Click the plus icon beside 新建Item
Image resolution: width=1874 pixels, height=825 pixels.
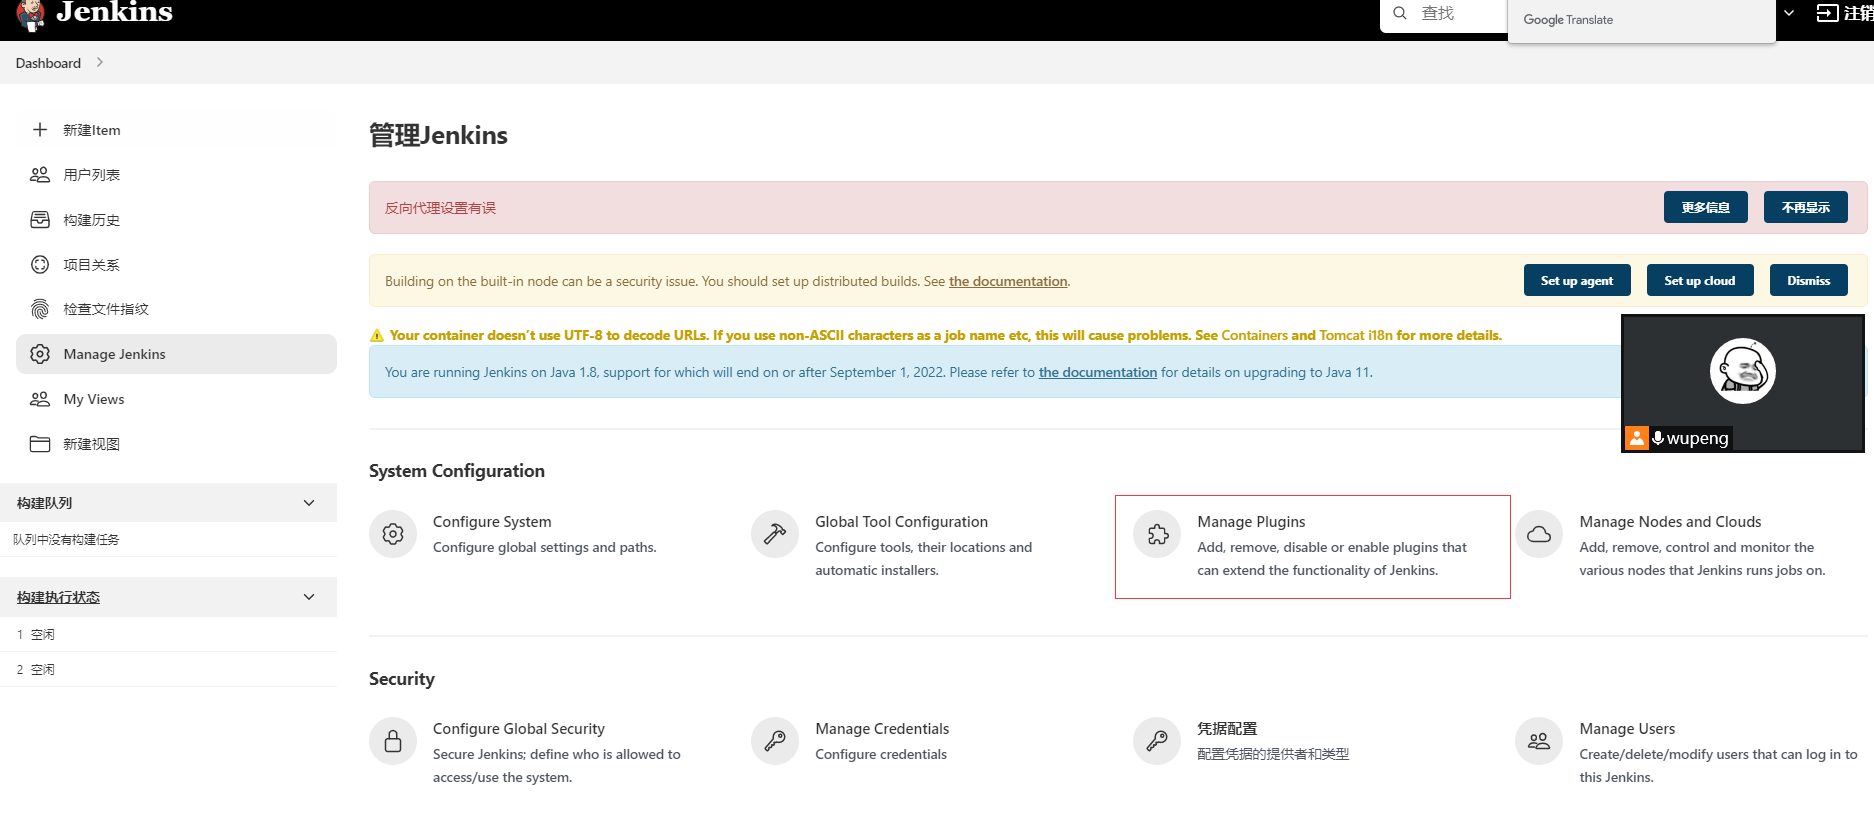coord(40,130)
